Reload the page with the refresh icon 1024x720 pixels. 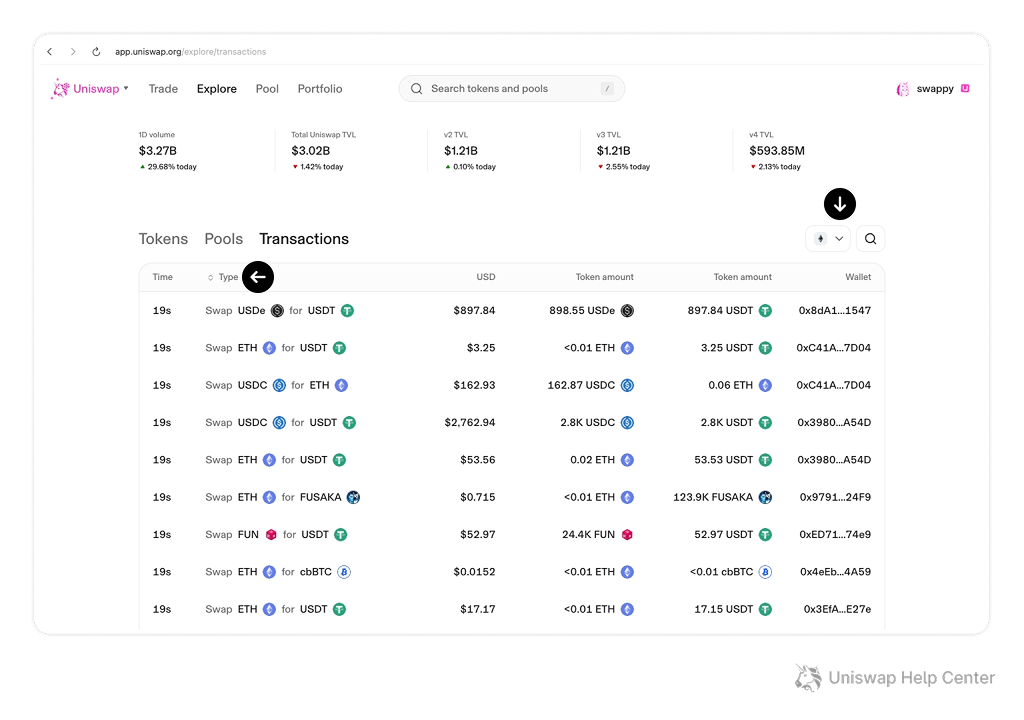[x=96, y=52]
